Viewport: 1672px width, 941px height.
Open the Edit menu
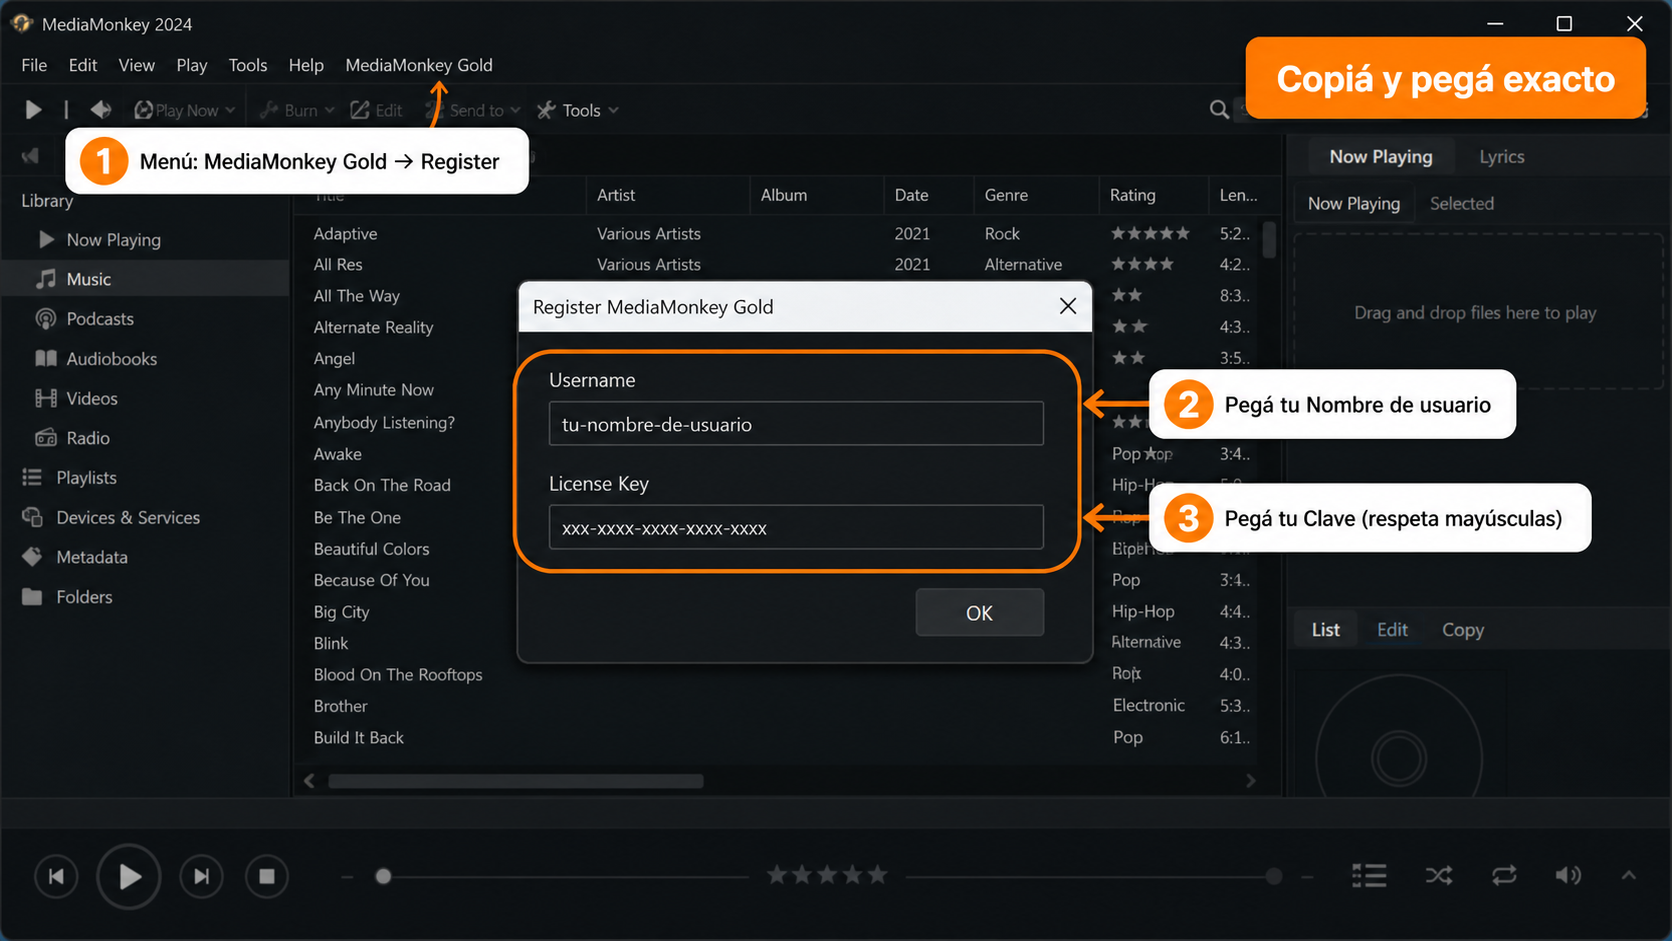(x=83, y=65)
